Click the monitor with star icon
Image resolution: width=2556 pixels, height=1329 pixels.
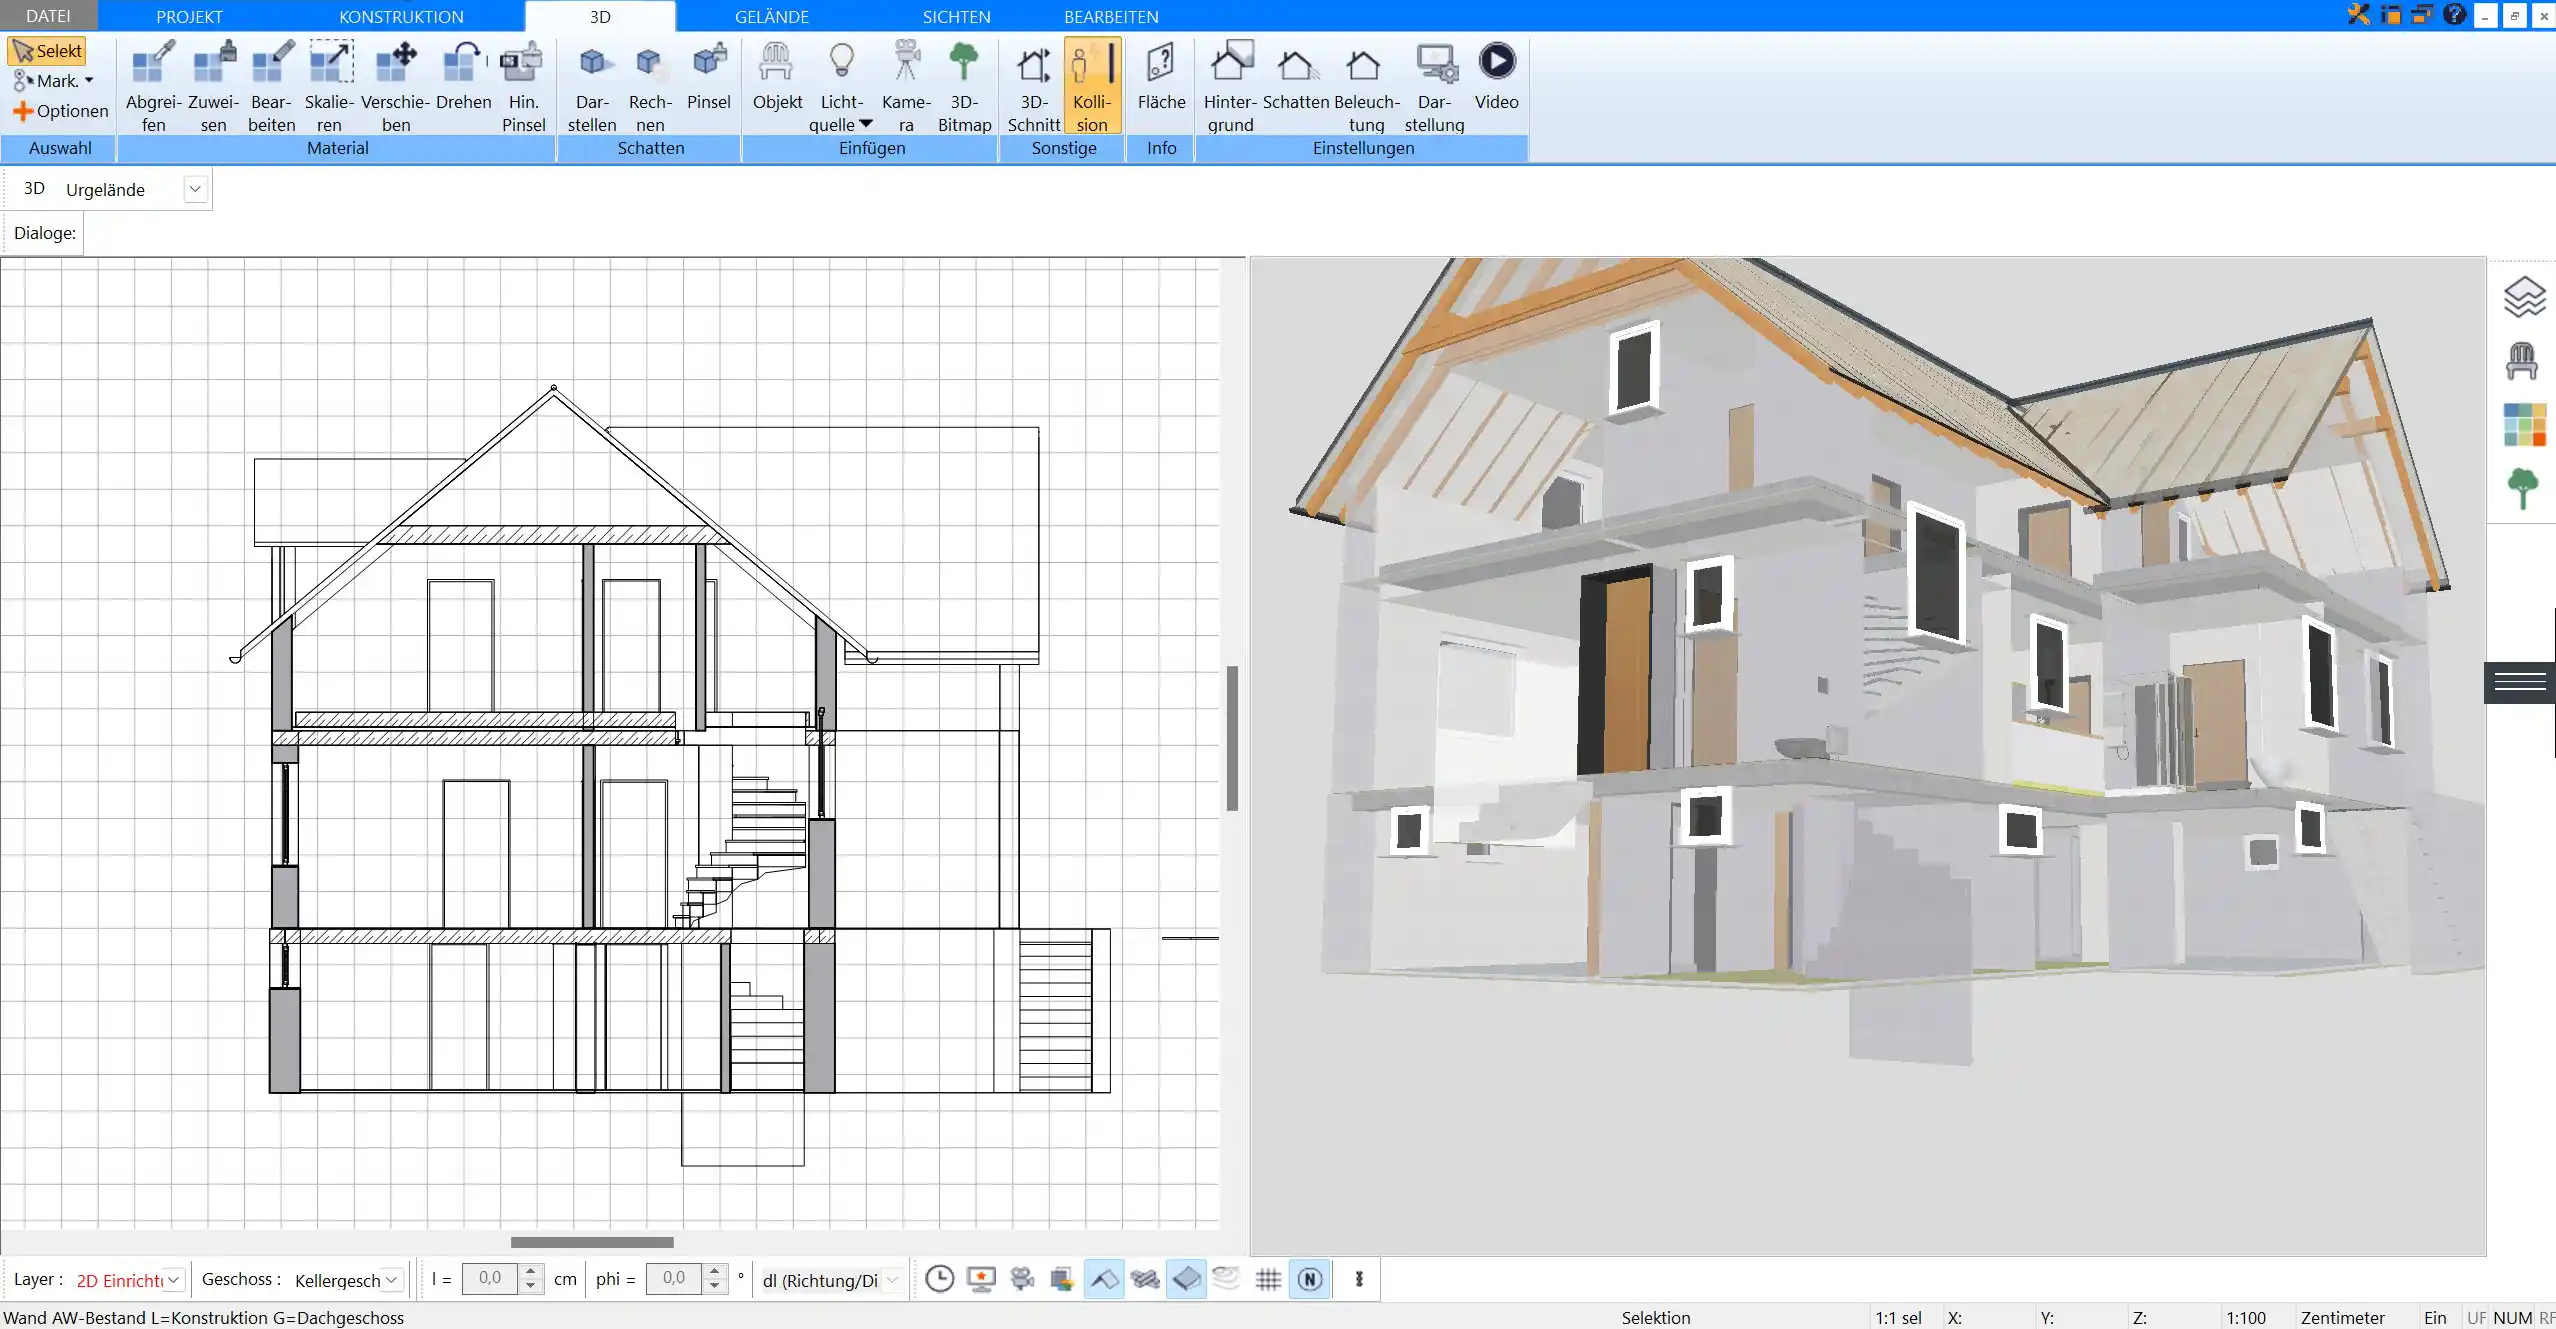pos(981,1279)
